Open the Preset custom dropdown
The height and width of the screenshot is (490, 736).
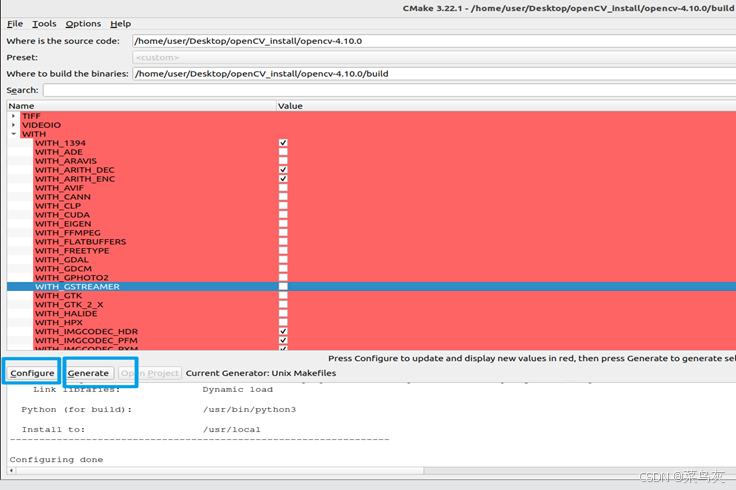(434, 57)
